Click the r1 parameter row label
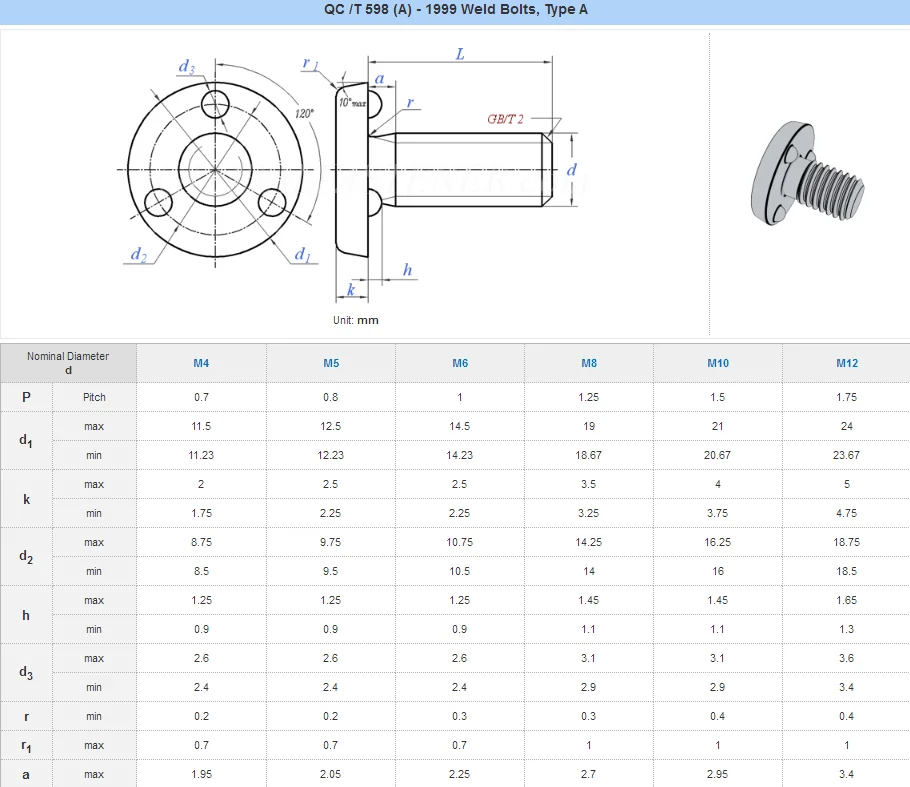Viewport: 910px width, 787px height. 26,746
